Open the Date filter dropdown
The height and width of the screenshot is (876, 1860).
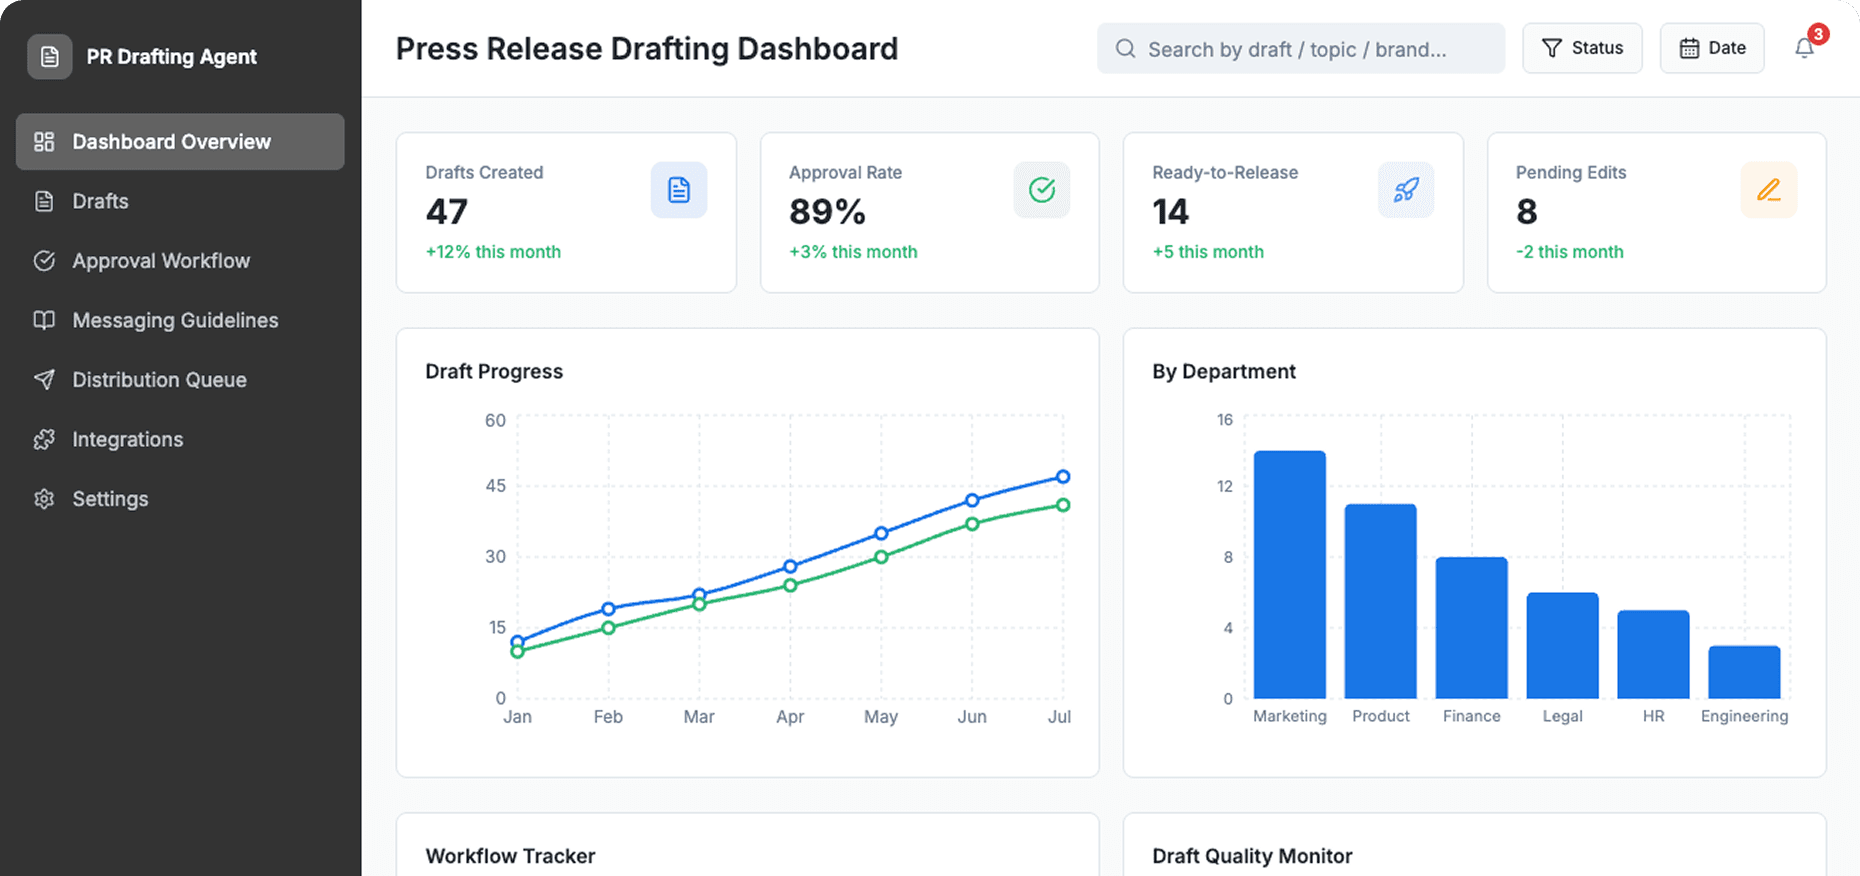[x=1712, y=48]
